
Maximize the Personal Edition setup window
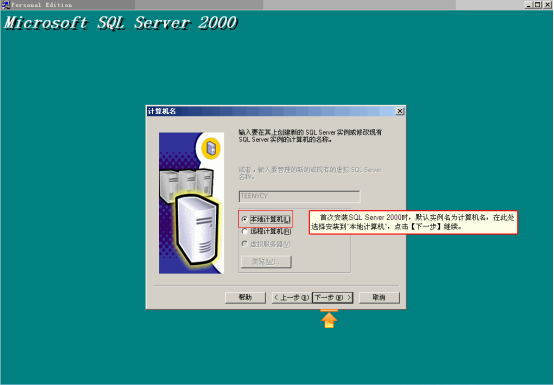pos(537,5)
